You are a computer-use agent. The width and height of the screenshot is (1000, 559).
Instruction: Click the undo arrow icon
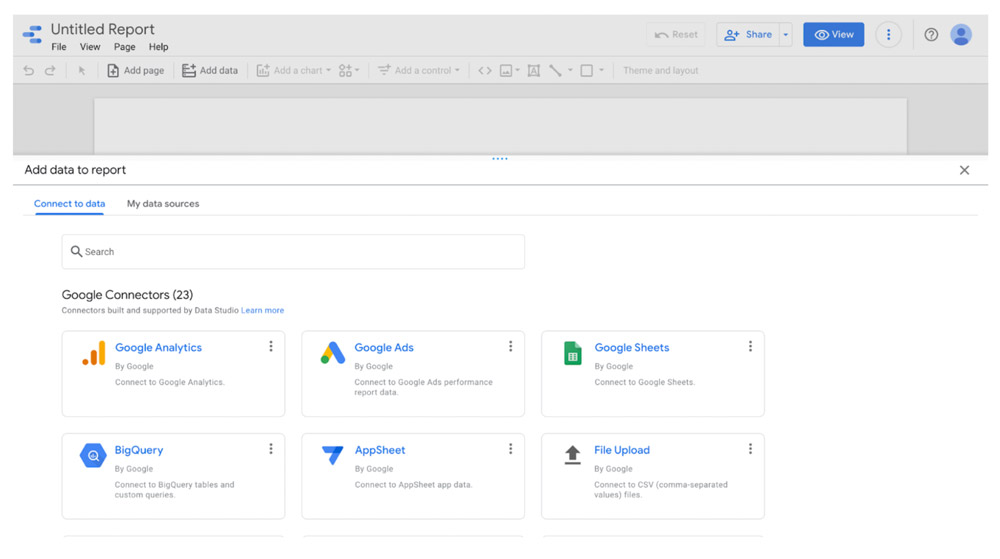(29, 71)
